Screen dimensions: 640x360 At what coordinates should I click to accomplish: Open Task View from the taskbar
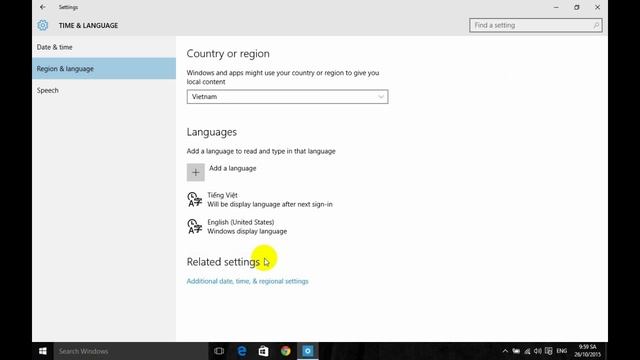point(219,351)
